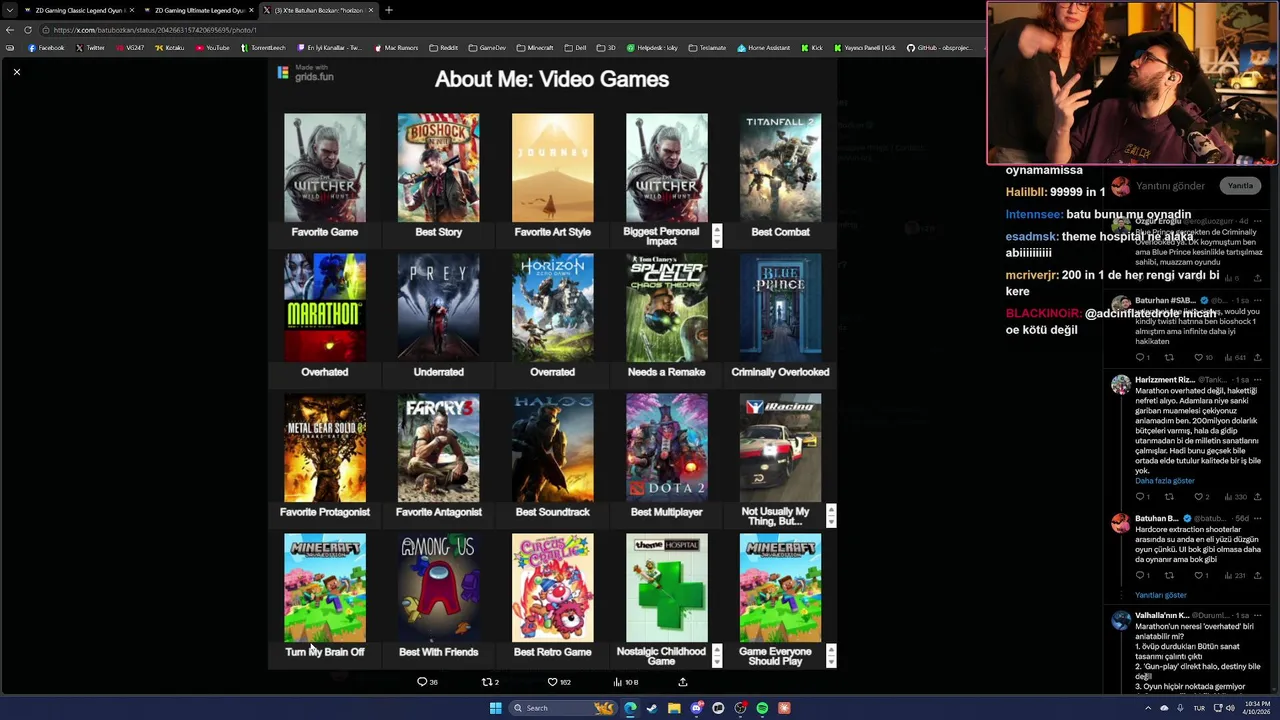Open Spotify from the taskbar

(x=762, y=708)
